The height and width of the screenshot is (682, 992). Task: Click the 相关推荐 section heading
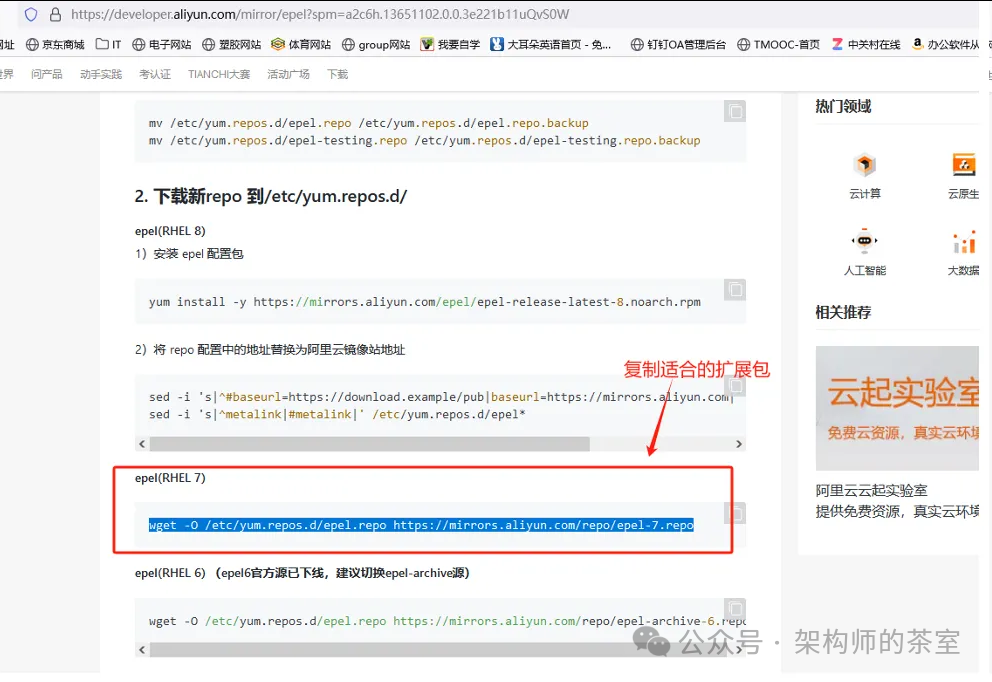[843, 312]
